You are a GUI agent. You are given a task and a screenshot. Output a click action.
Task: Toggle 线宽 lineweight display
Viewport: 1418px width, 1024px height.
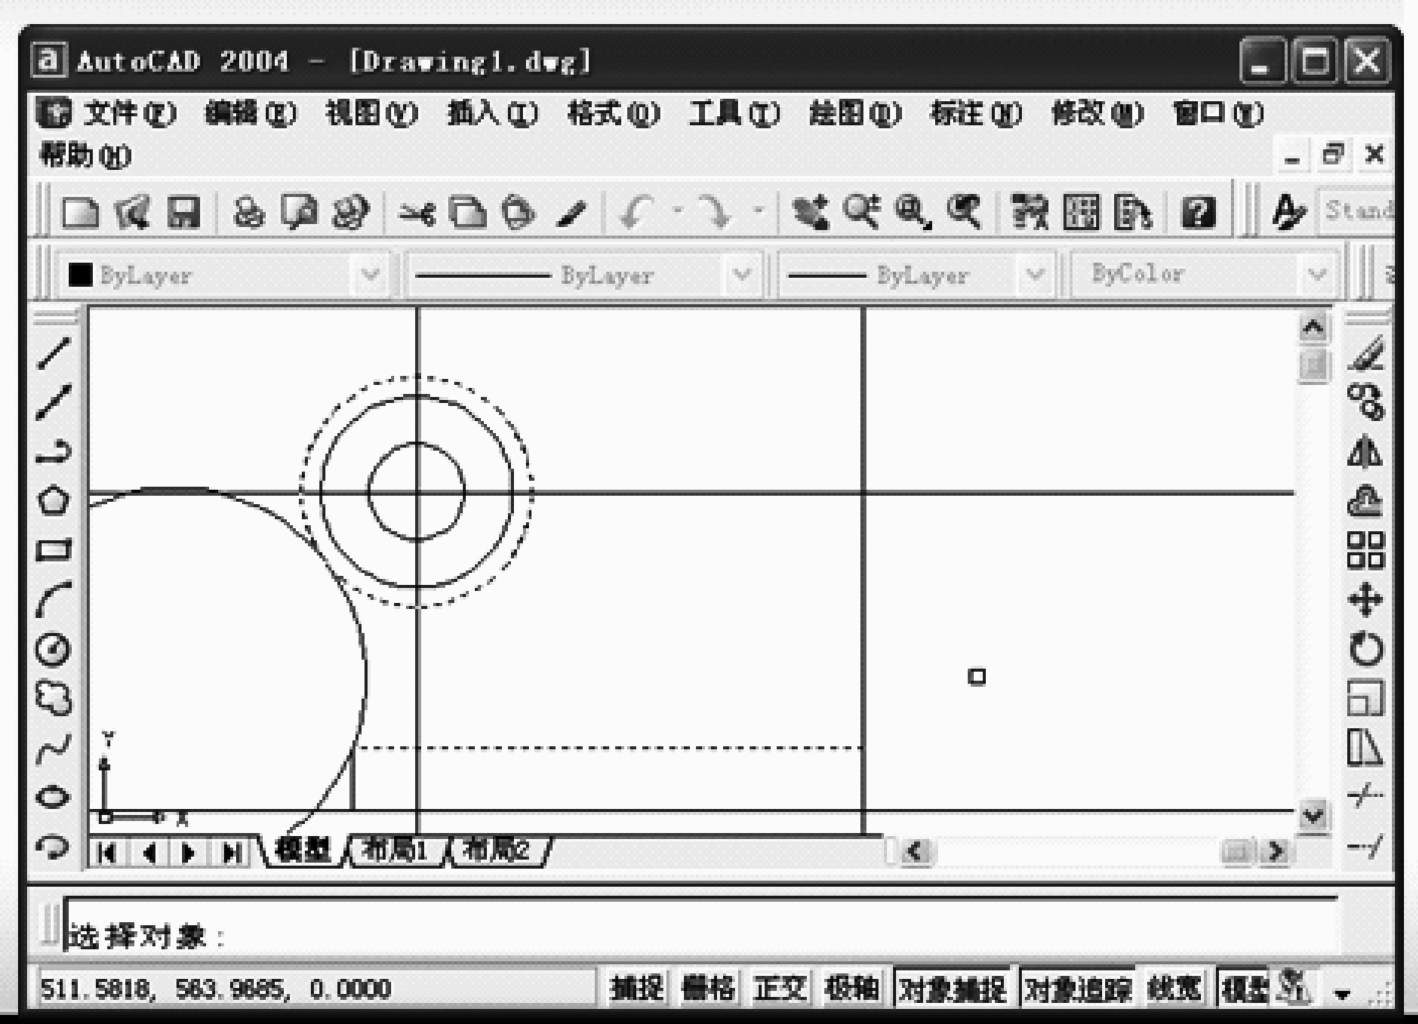[1174, 989]
